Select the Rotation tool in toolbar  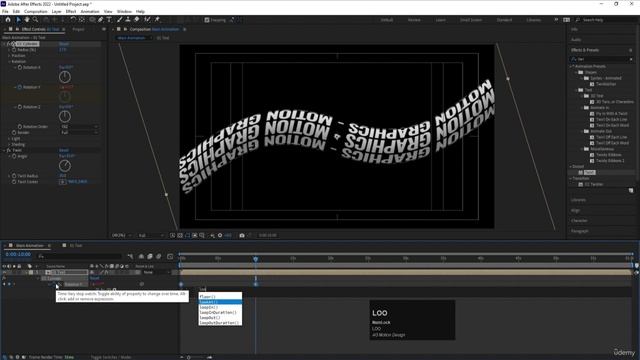point(73,20)
